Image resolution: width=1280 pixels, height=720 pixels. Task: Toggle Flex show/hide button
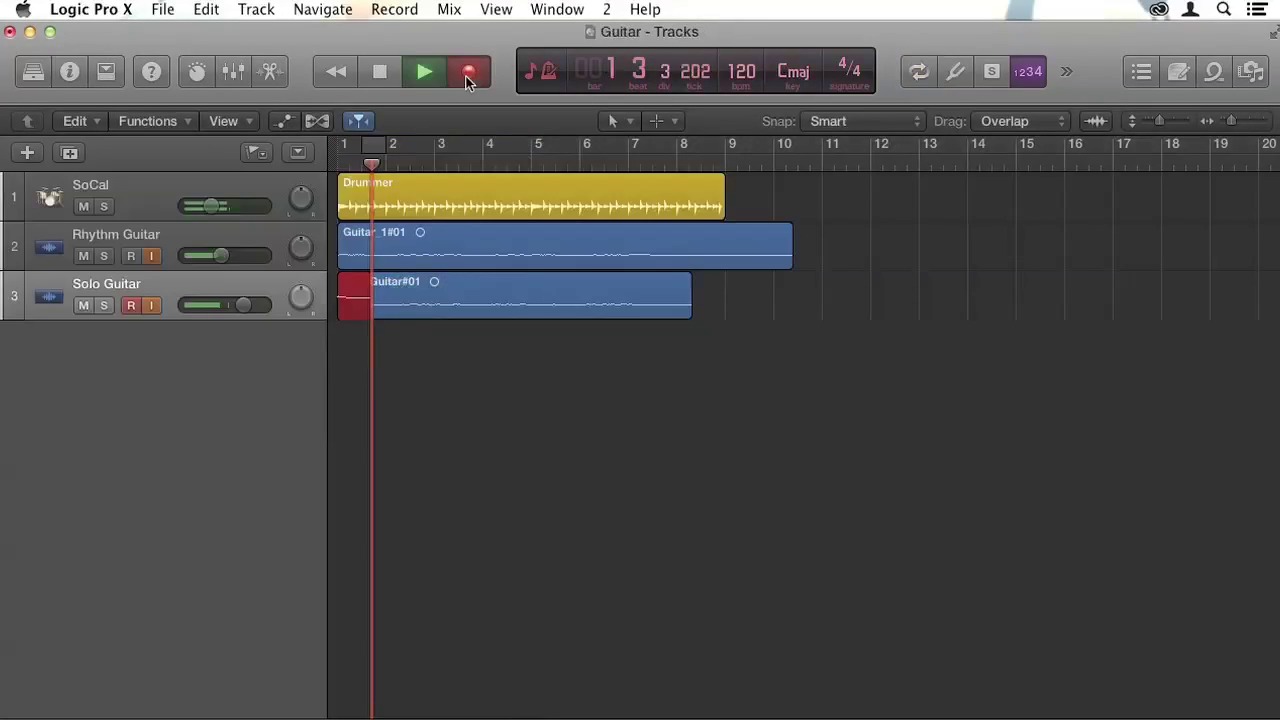(x=317, y=121)
